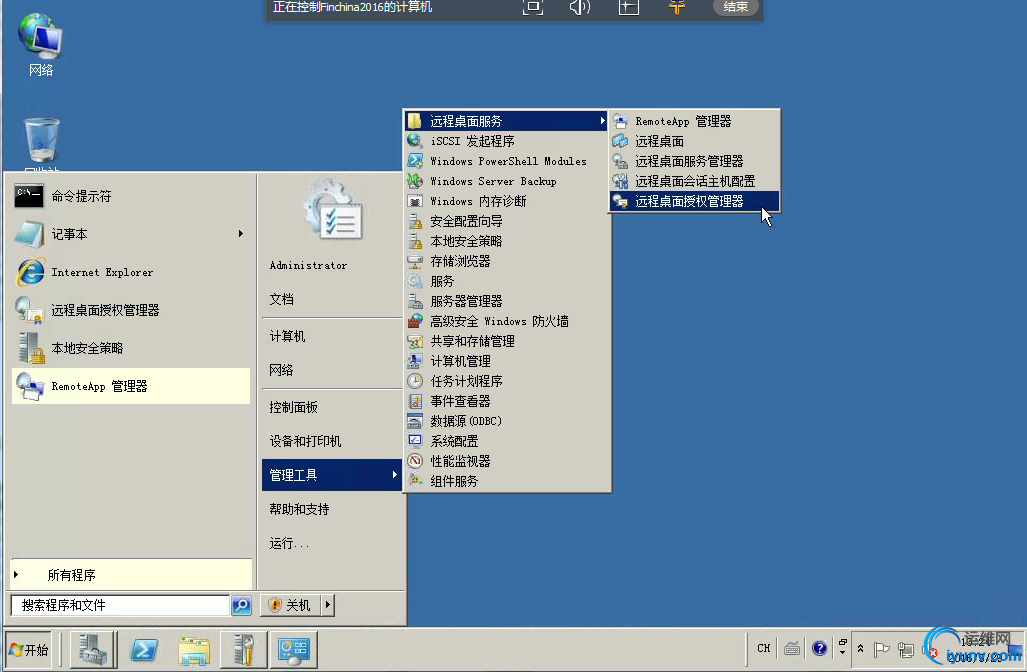The image size is (1027, 672).
Task: Open Windows Explorer from the taskbar
Action: 194,651
